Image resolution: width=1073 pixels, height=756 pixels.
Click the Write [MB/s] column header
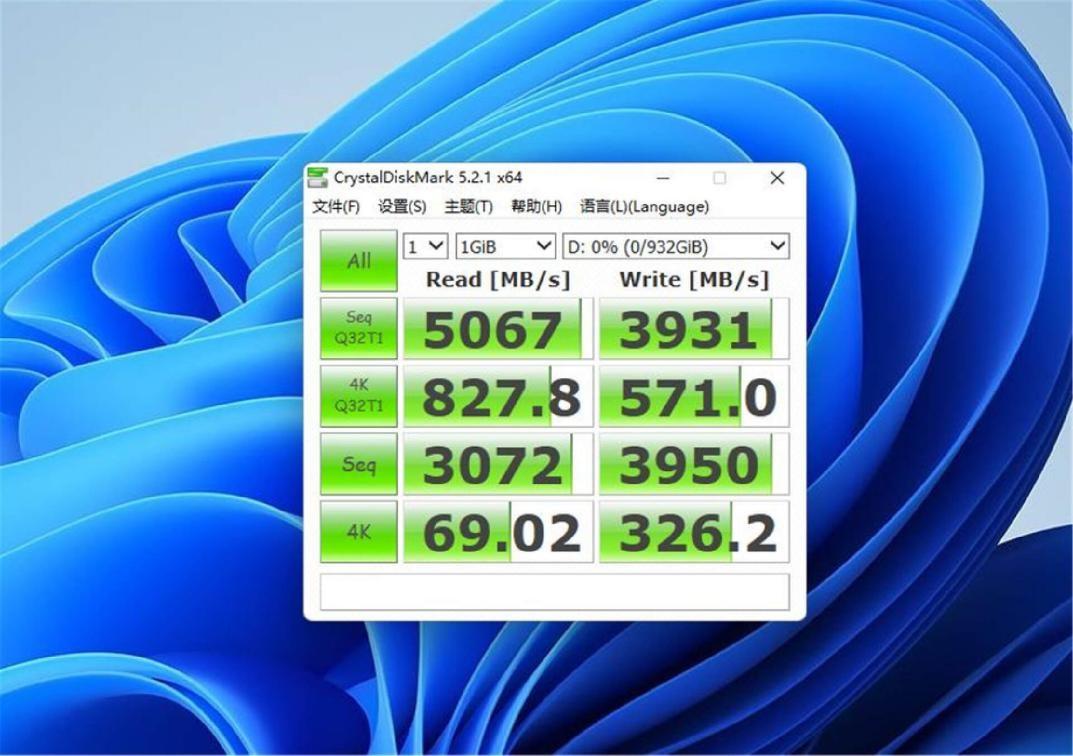695,279
